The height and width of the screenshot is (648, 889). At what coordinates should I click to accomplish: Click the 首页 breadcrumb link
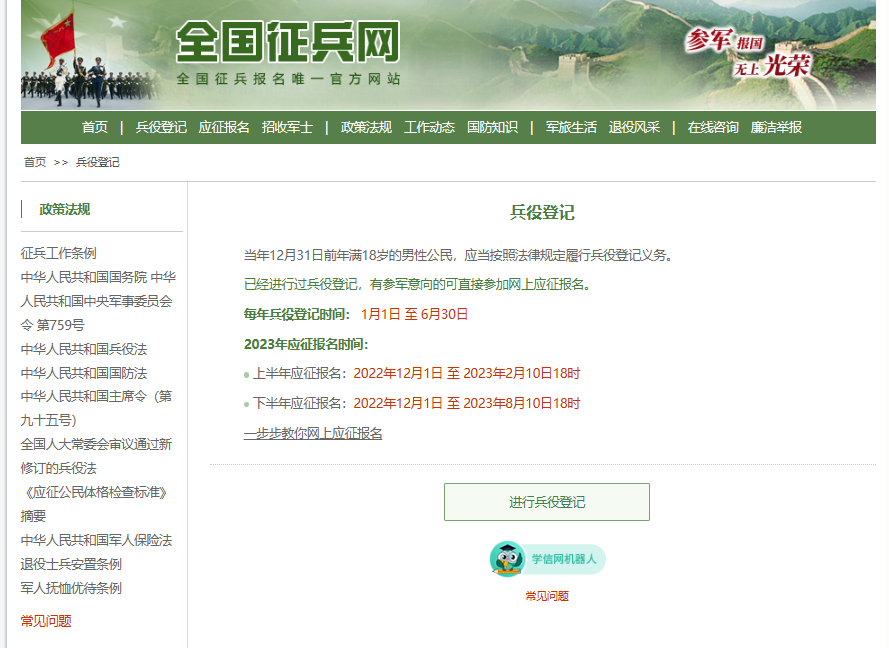coord(35,162)
